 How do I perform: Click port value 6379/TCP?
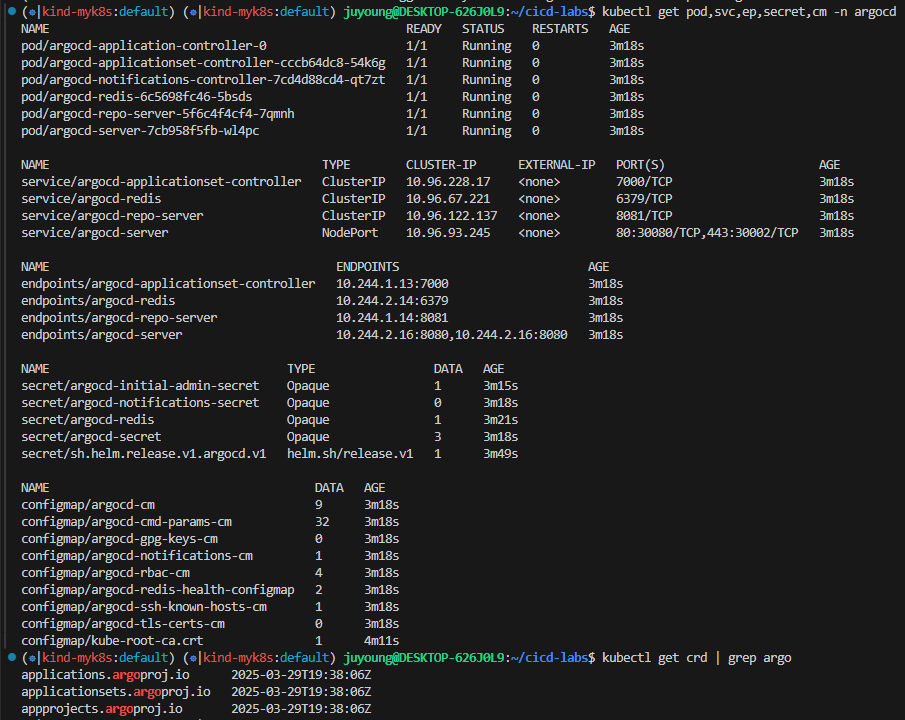click(x=644, y=199)
